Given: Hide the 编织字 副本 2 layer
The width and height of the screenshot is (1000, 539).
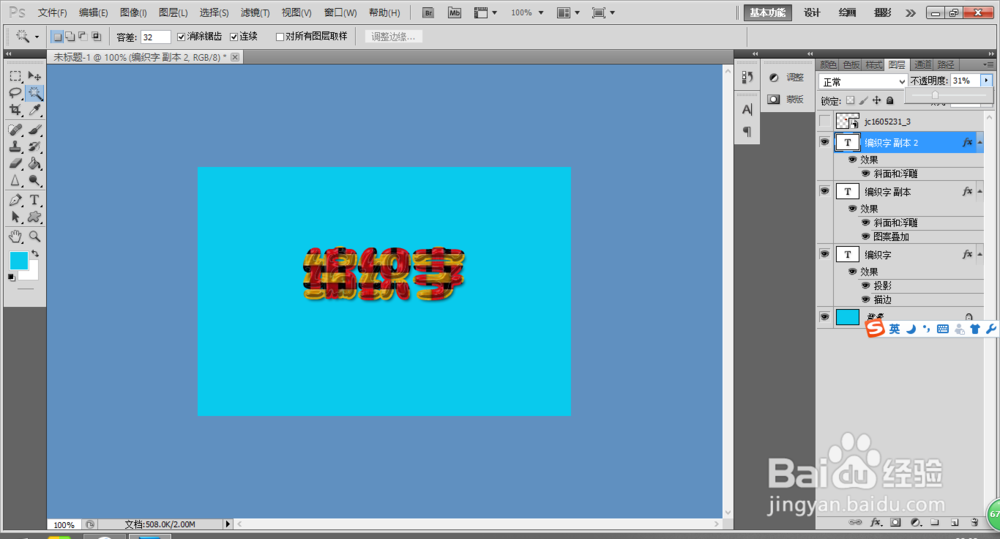Looking at the screenshot, I should (825, 142).
